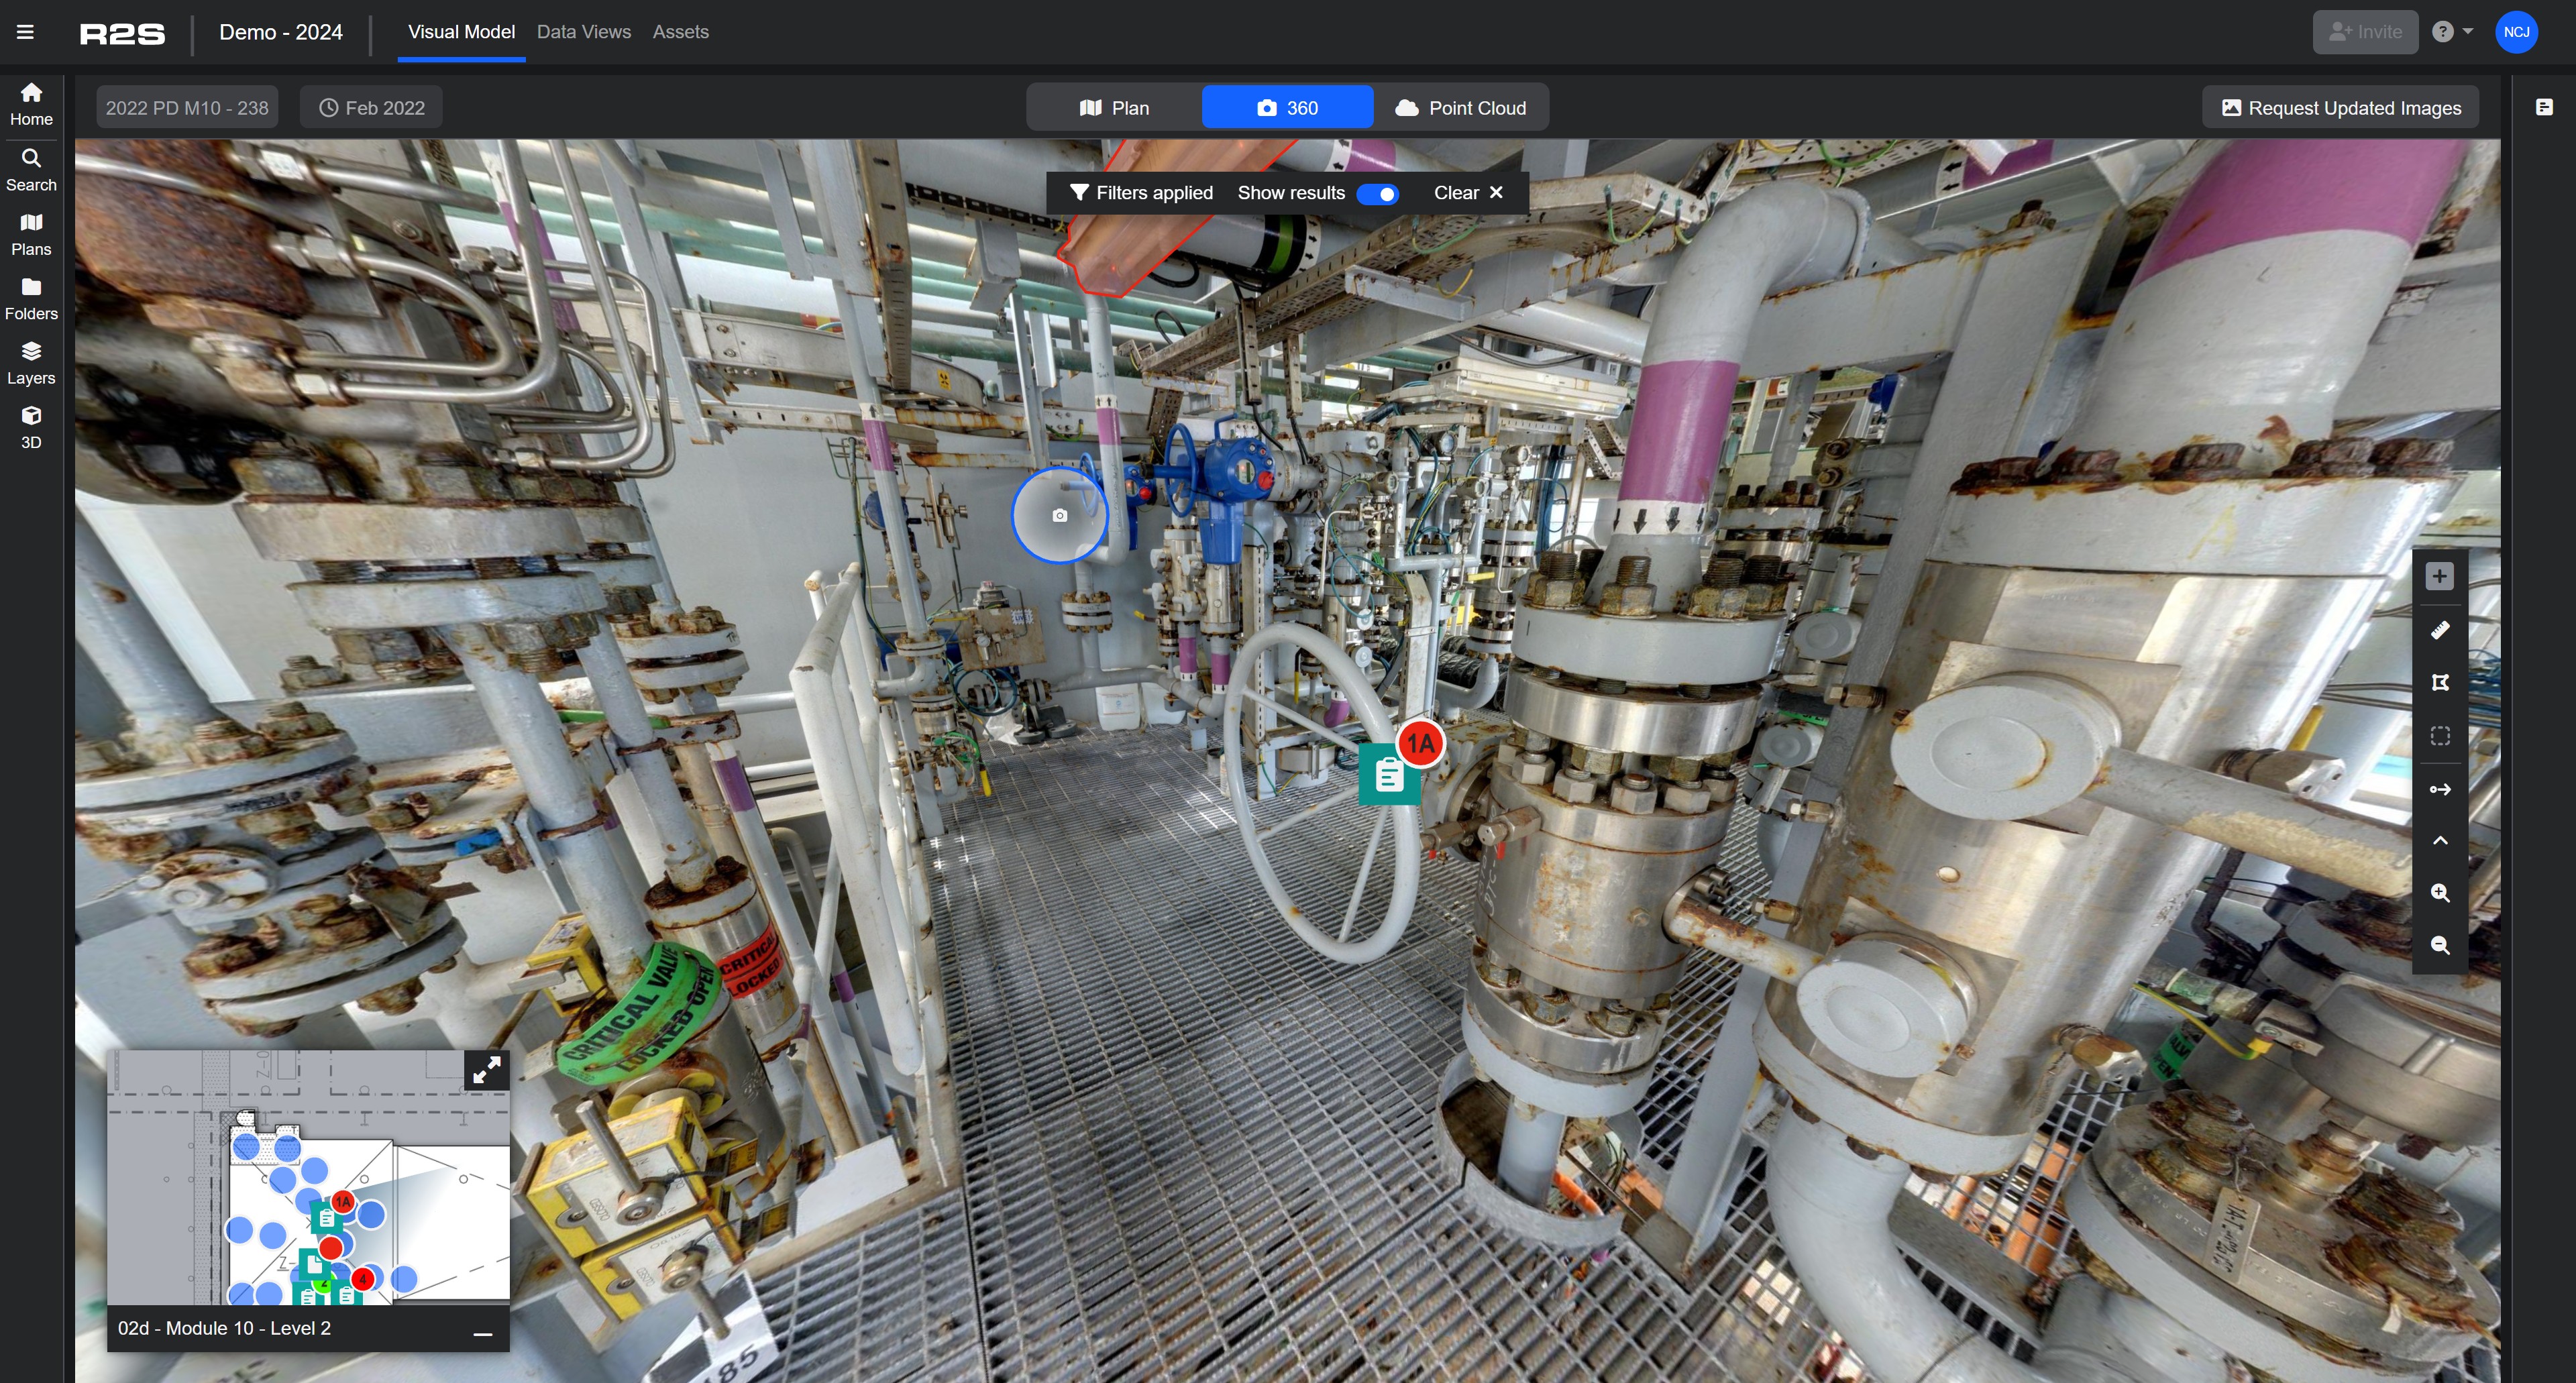Screen dimensions: 2576x1383
Task: Collapse the toolbar with chevron up
Action: 2440,840
